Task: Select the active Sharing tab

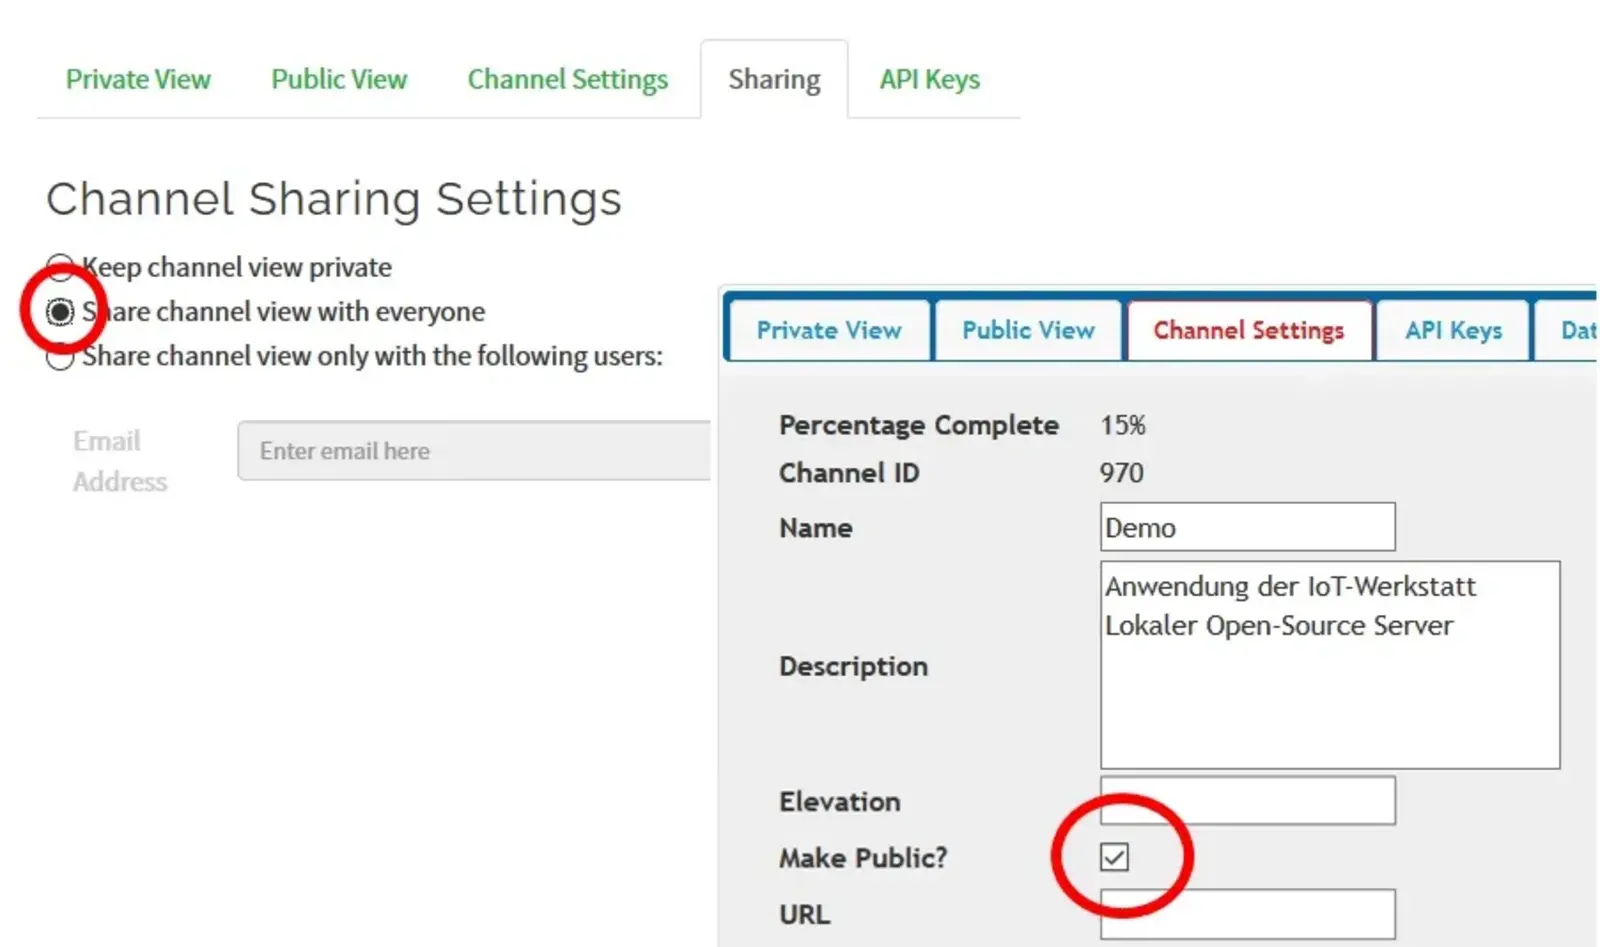Action: click(774, 79)
